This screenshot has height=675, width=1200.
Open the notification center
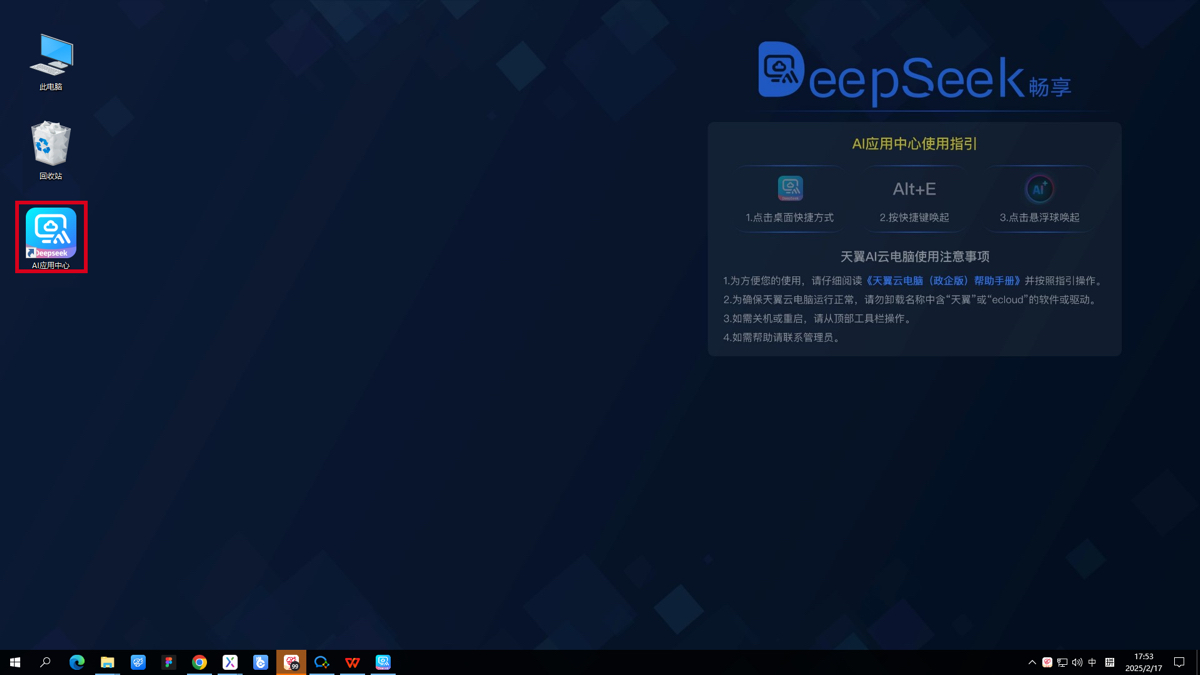pyautogui.click(x=1180, y=662)
